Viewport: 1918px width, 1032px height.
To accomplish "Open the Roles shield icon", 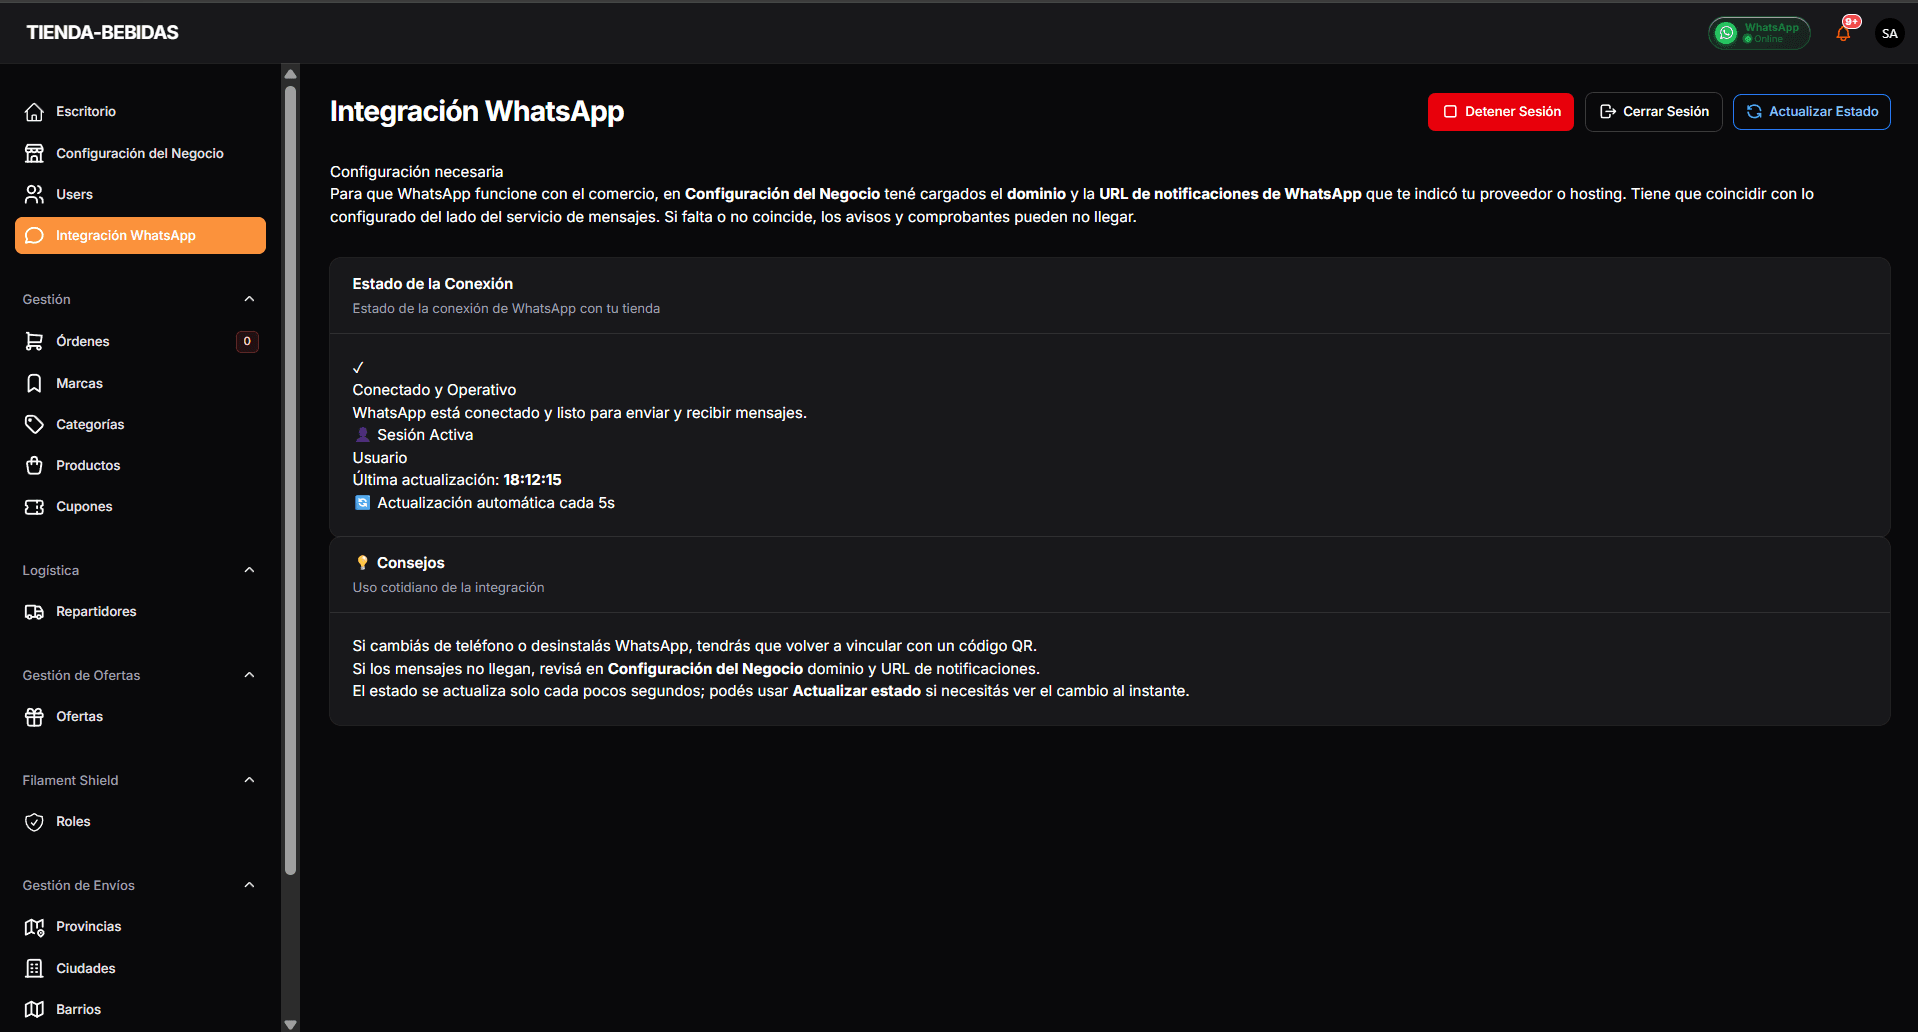I will [x=35, y=821].
